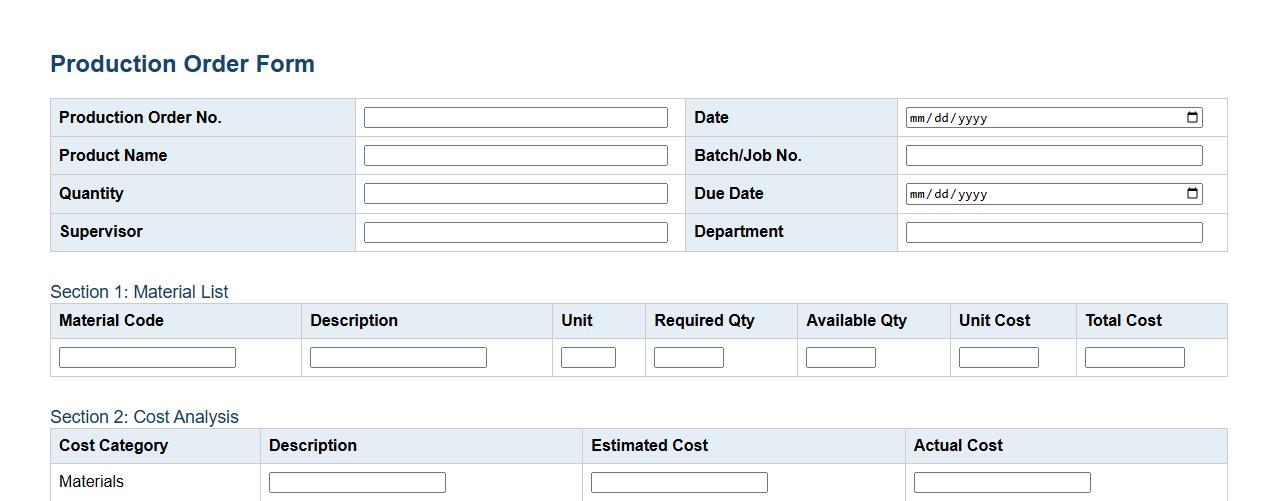The width and height of the screenshot is (1278, 501).
Task: Click the Estimated Cost column header
Action: click(744, 446)
